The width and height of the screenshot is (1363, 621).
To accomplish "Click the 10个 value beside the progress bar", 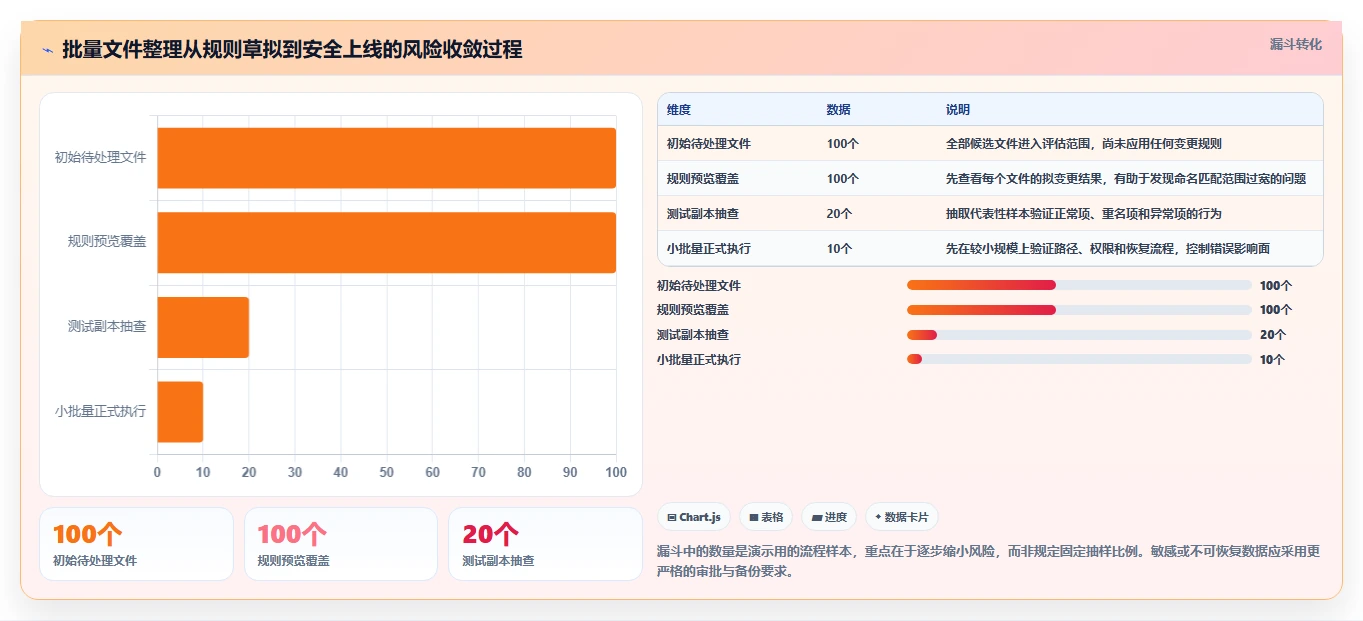I will 1272,360.
